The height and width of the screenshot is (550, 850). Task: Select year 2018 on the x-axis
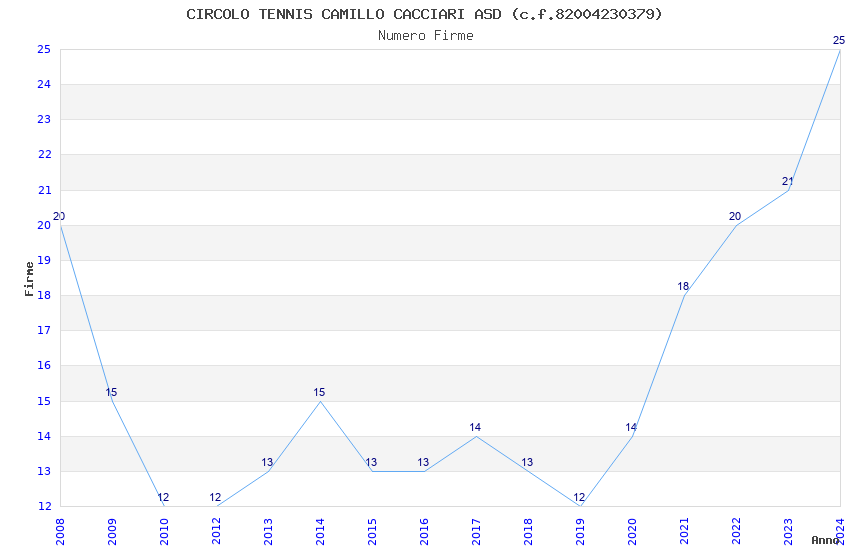pyautogui.click(x=529, y=531)
